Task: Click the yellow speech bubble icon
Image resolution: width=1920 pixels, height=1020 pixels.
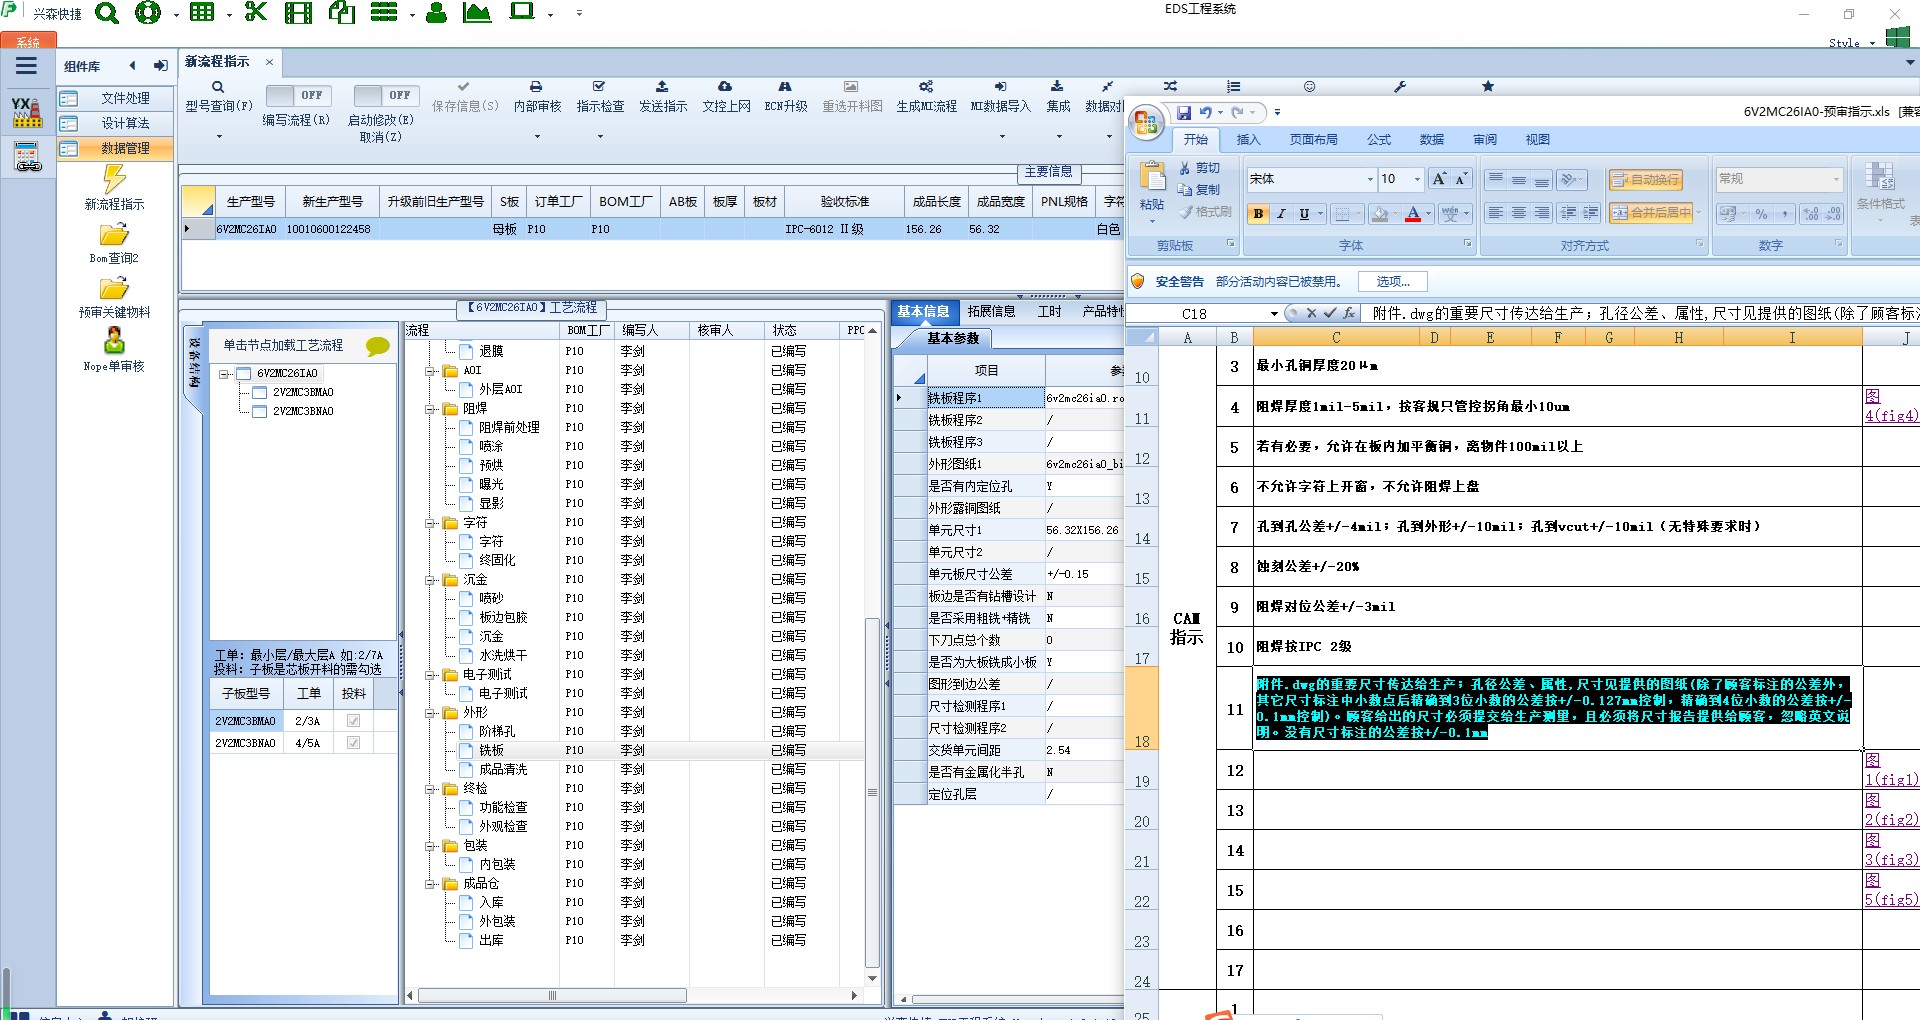Action: tap(378, 346)
